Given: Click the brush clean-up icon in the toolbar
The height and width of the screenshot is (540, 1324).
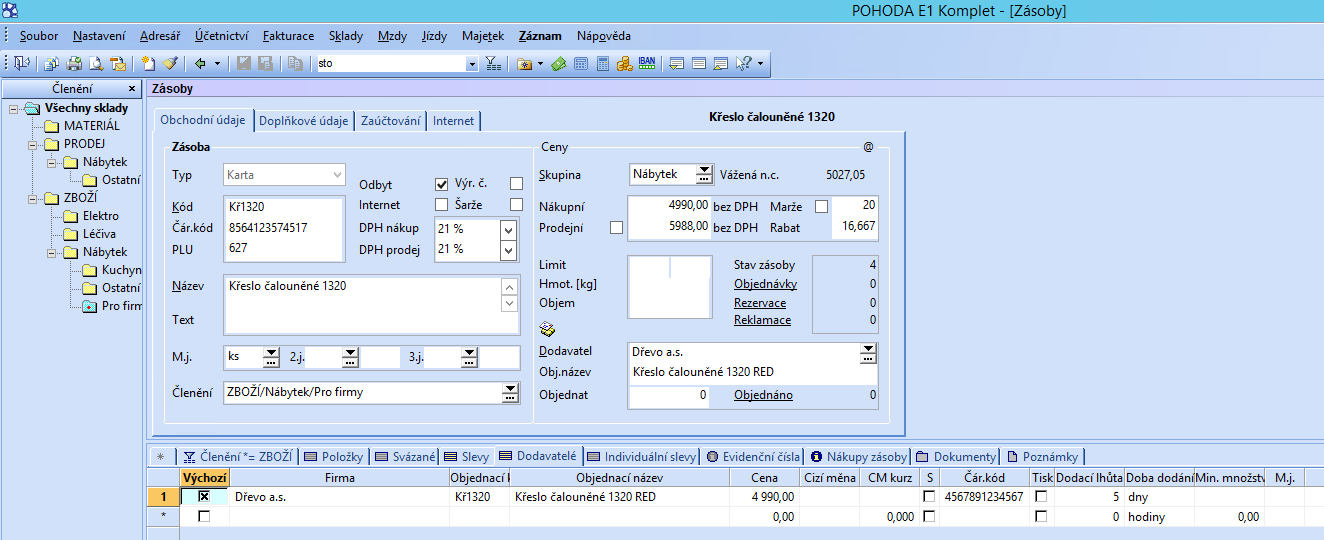Looking at the screenshot, I should pos(170,63).
